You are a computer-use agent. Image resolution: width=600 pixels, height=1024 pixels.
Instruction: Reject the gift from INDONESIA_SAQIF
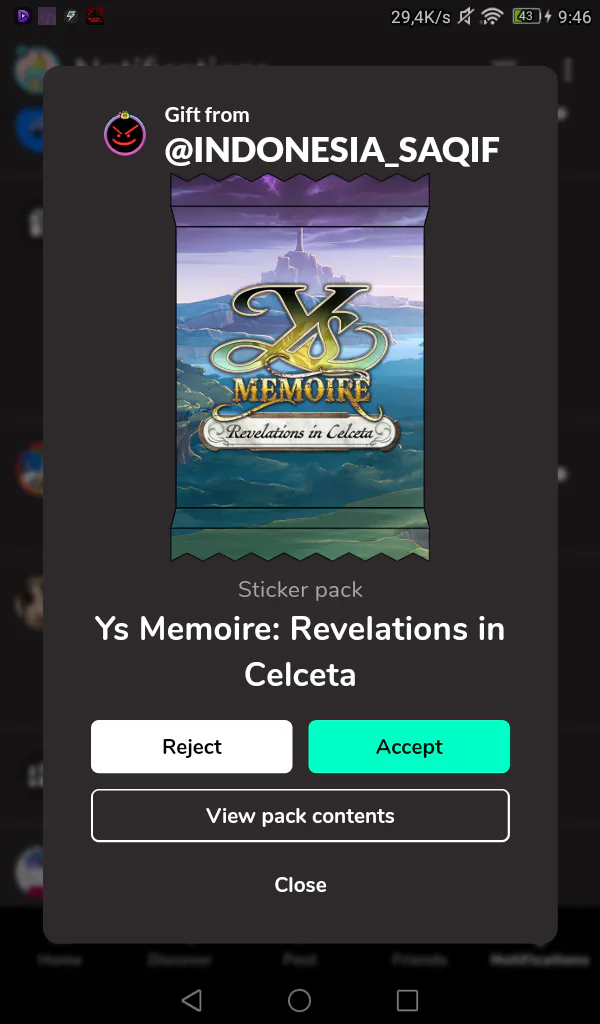pyautogui.click(x=191, y=746)
